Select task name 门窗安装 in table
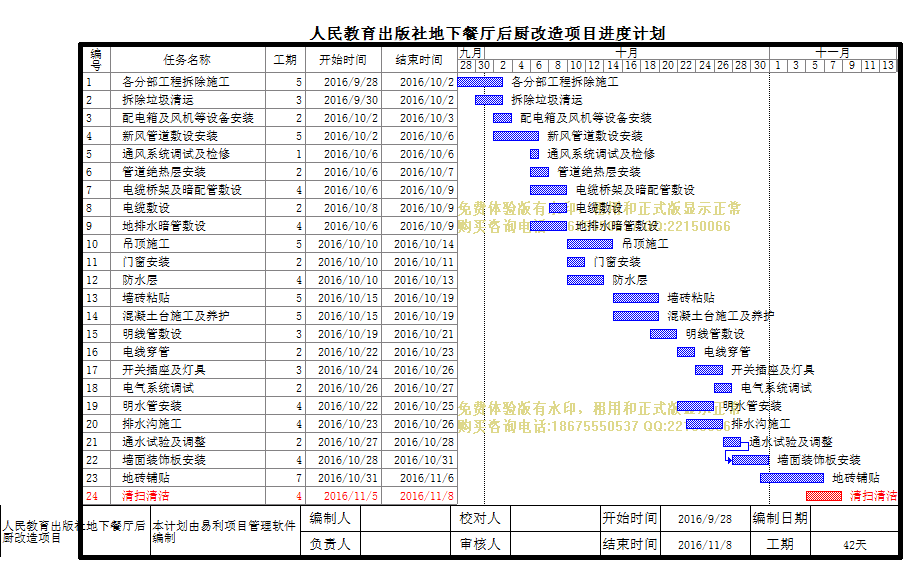 click(x=146, y=262)
